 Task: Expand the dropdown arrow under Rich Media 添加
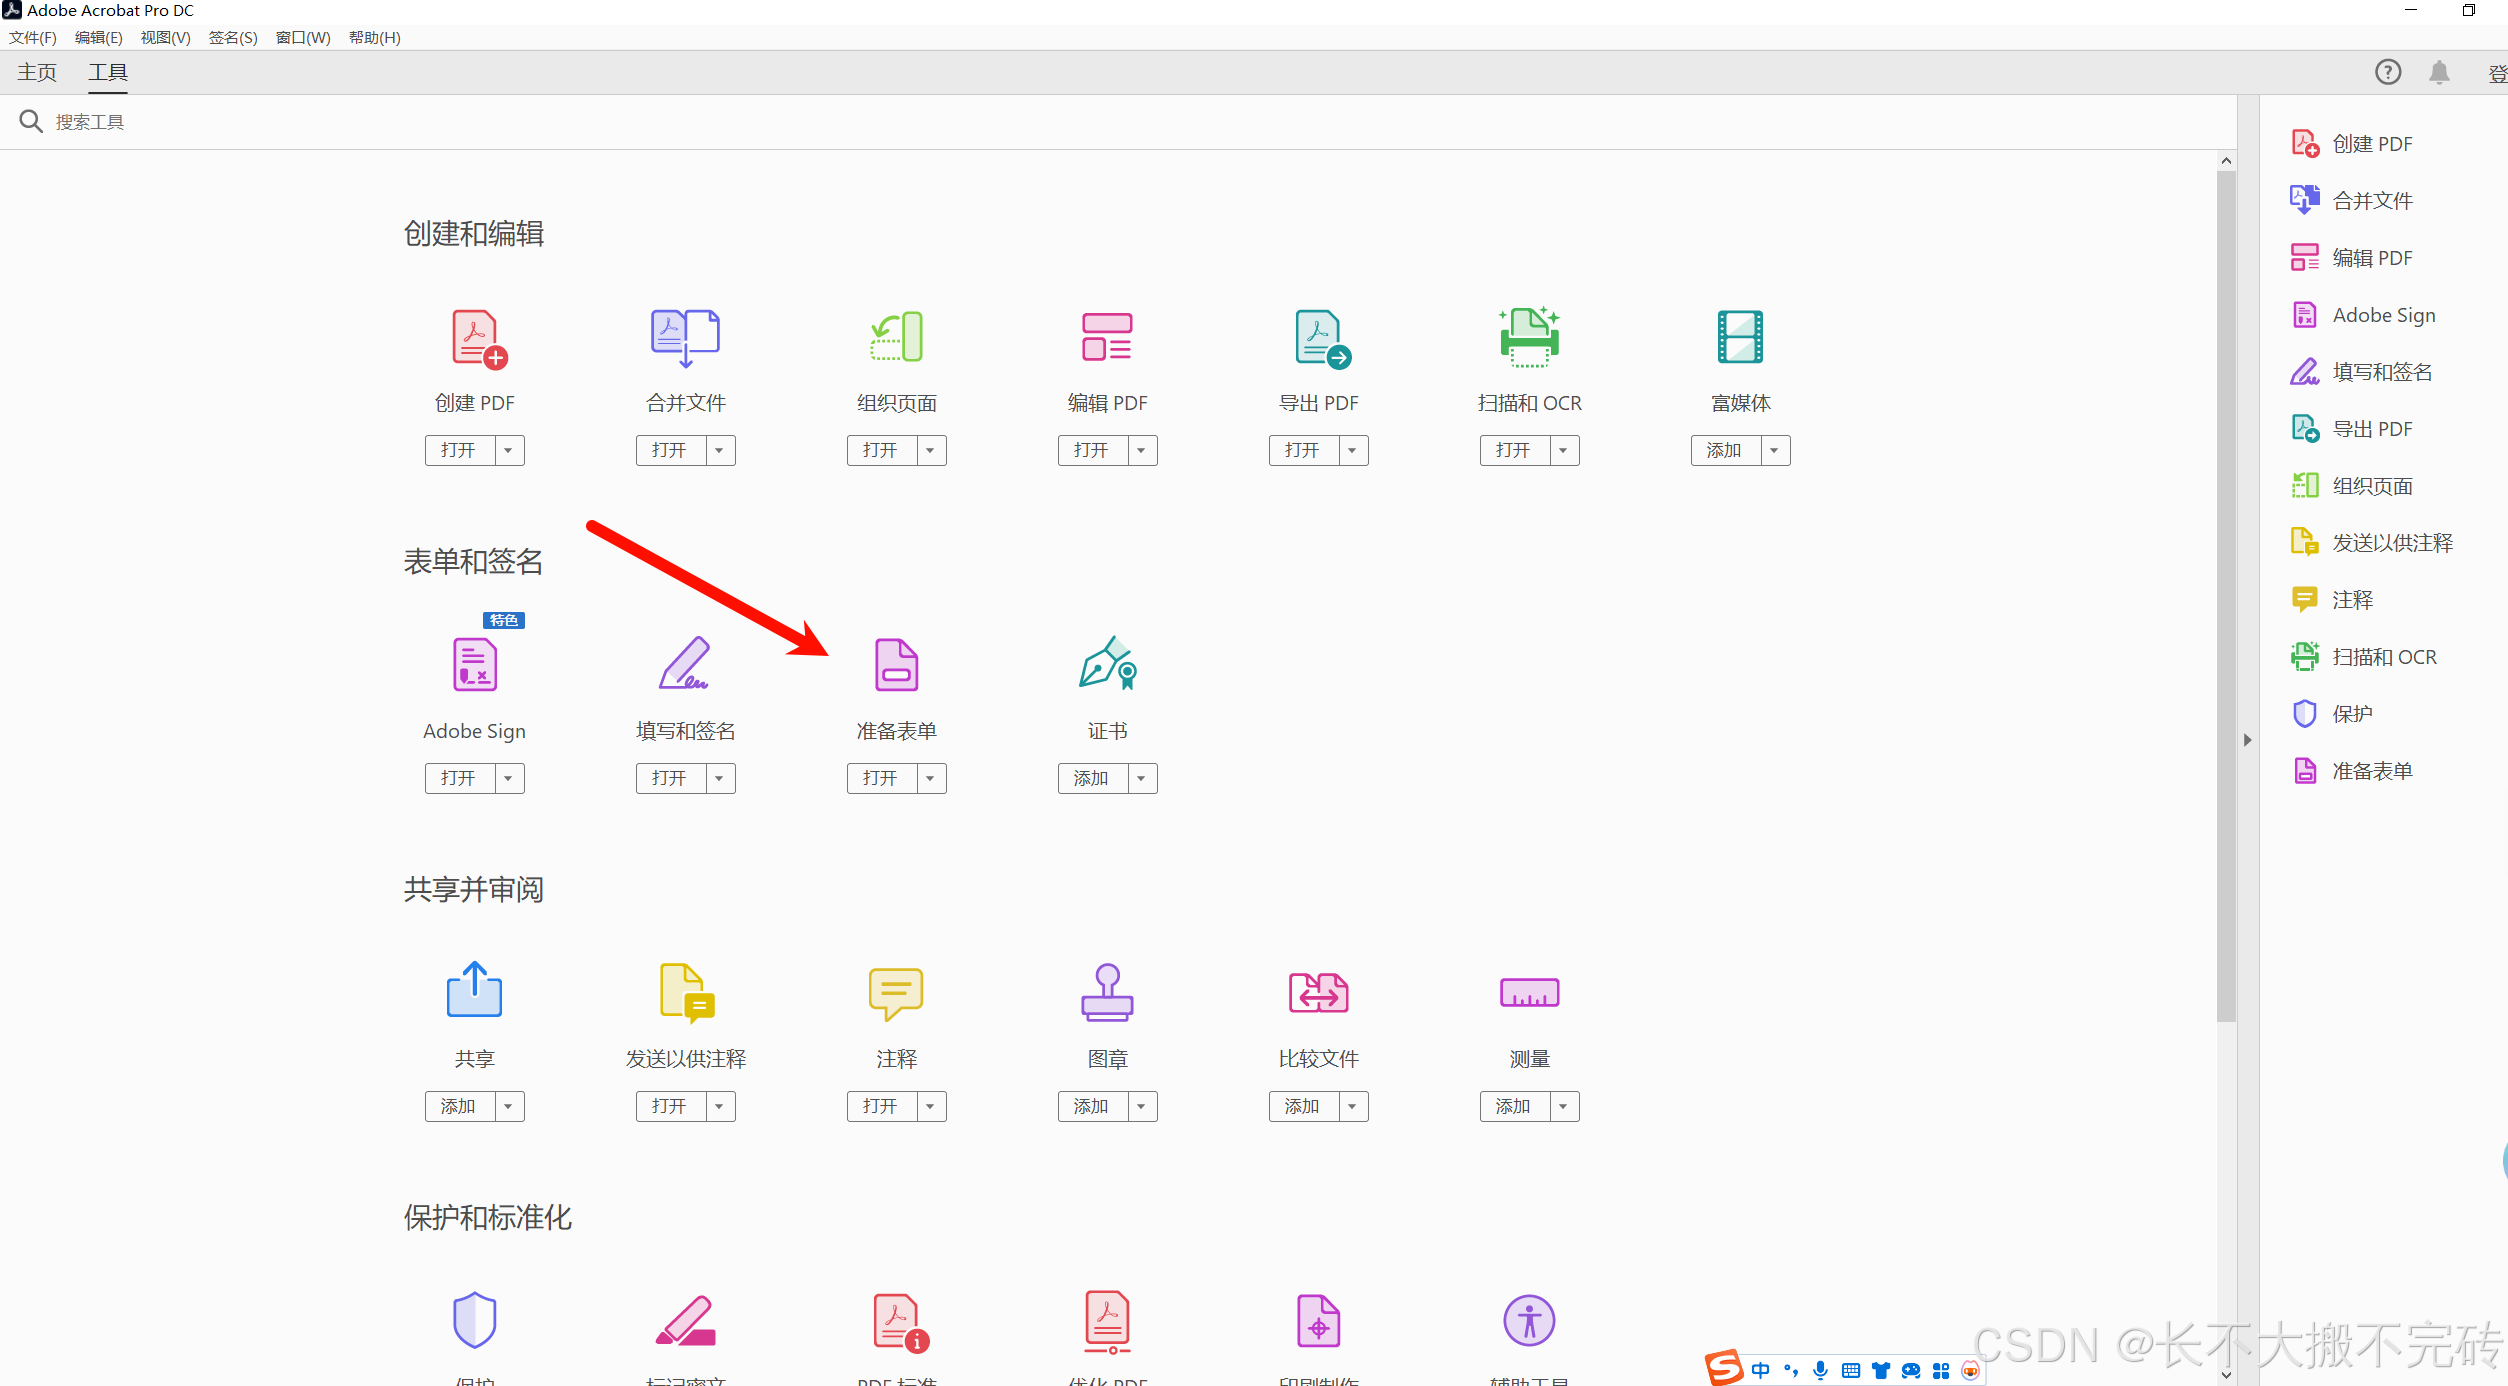pos(1775,450)
